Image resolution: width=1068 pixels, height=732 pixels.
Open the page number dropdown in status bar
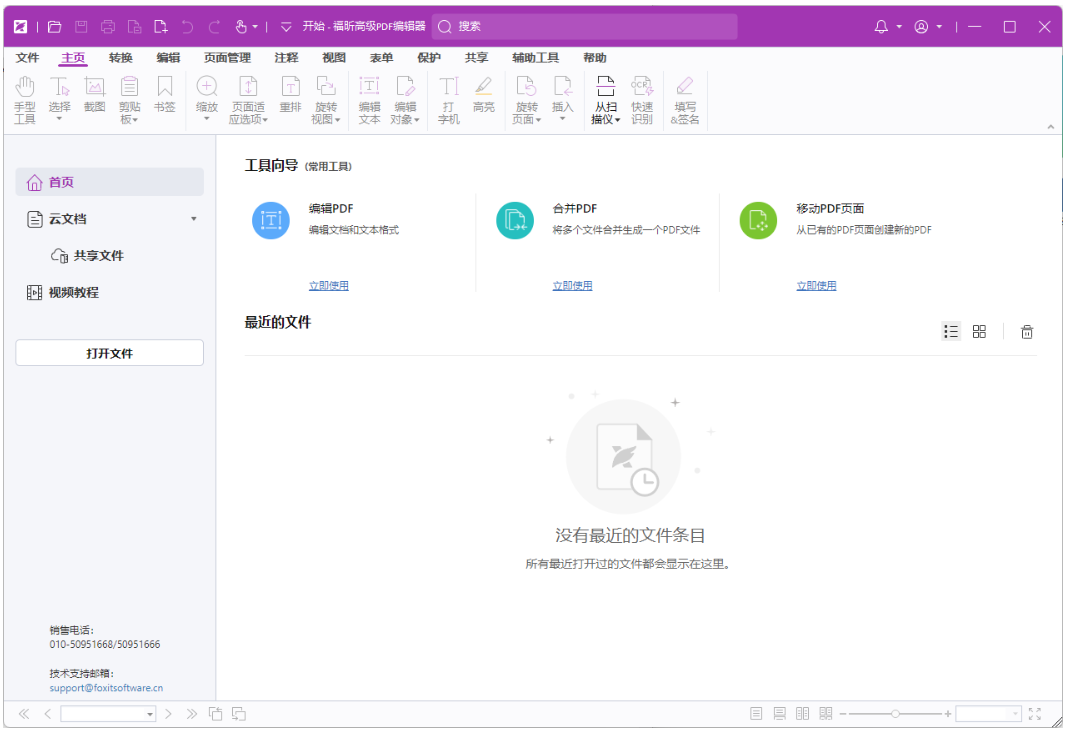coord(150,714)
